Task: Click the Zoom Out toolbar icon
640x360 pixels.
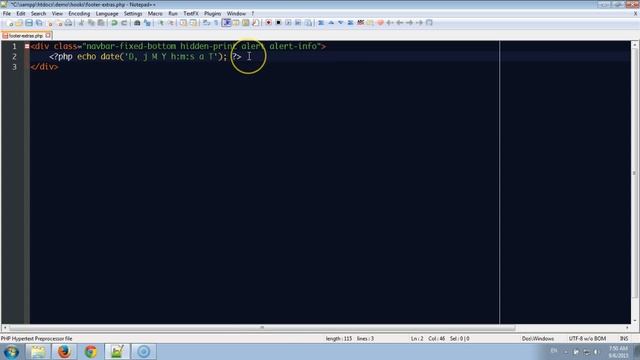Action: 171,23
